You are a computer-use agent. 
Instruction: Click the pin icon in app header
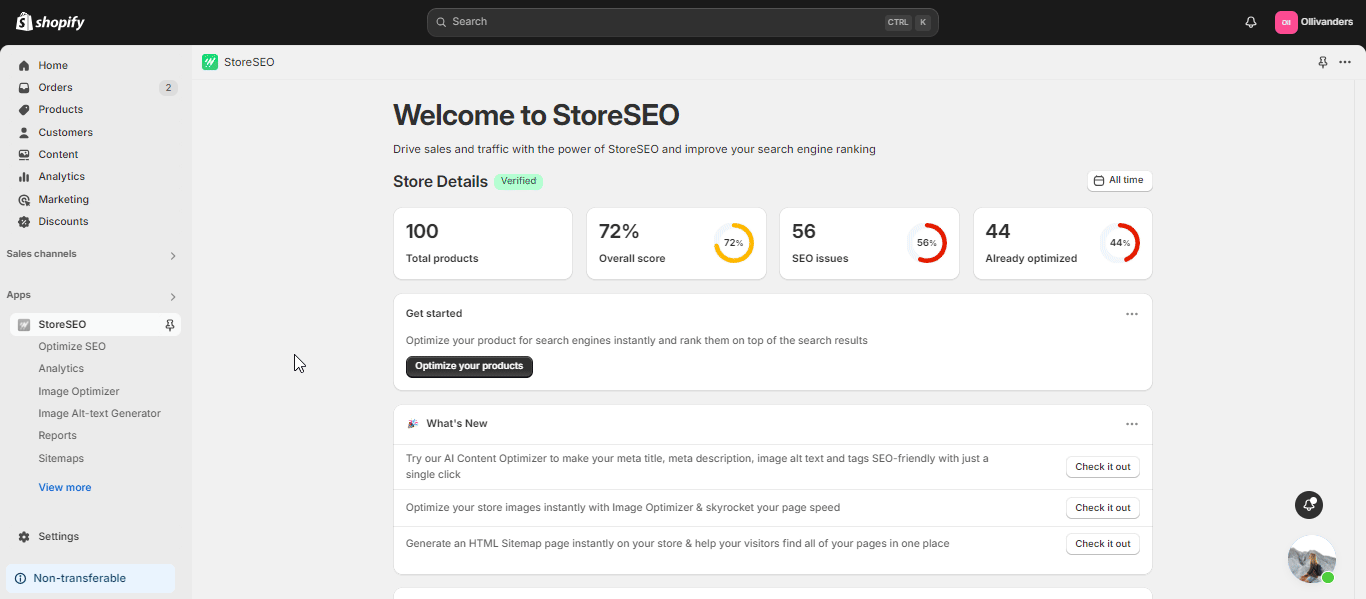click(x=1323, y=62)
